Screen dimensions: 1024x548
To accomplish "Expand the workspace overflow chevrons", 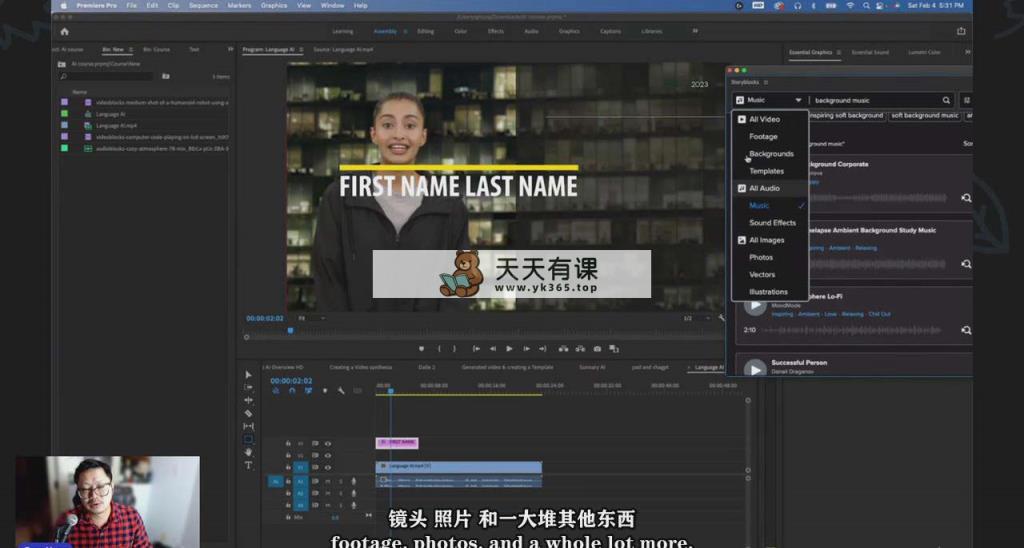I will [x=695, y=31].
